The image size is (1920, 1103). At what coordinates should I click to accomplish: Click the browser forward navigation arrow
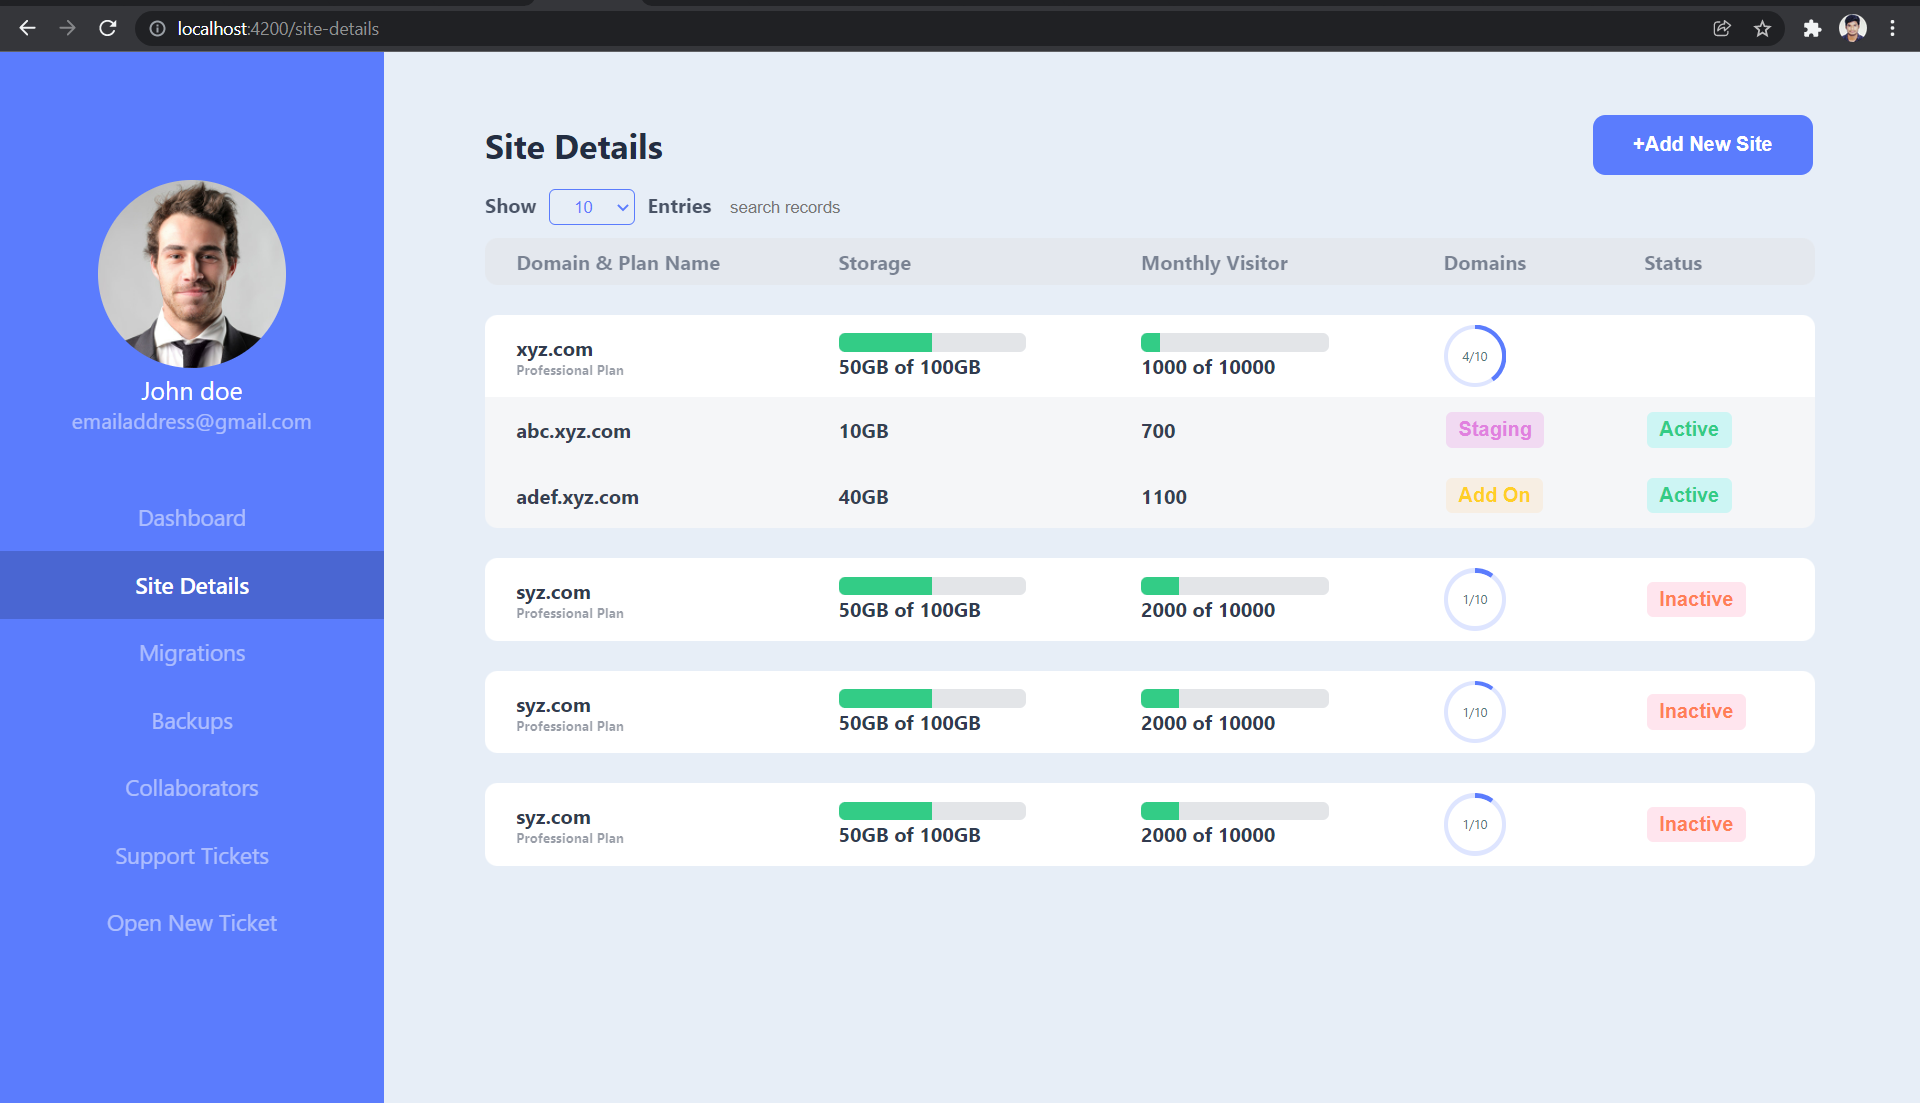(x=67, y=28)
